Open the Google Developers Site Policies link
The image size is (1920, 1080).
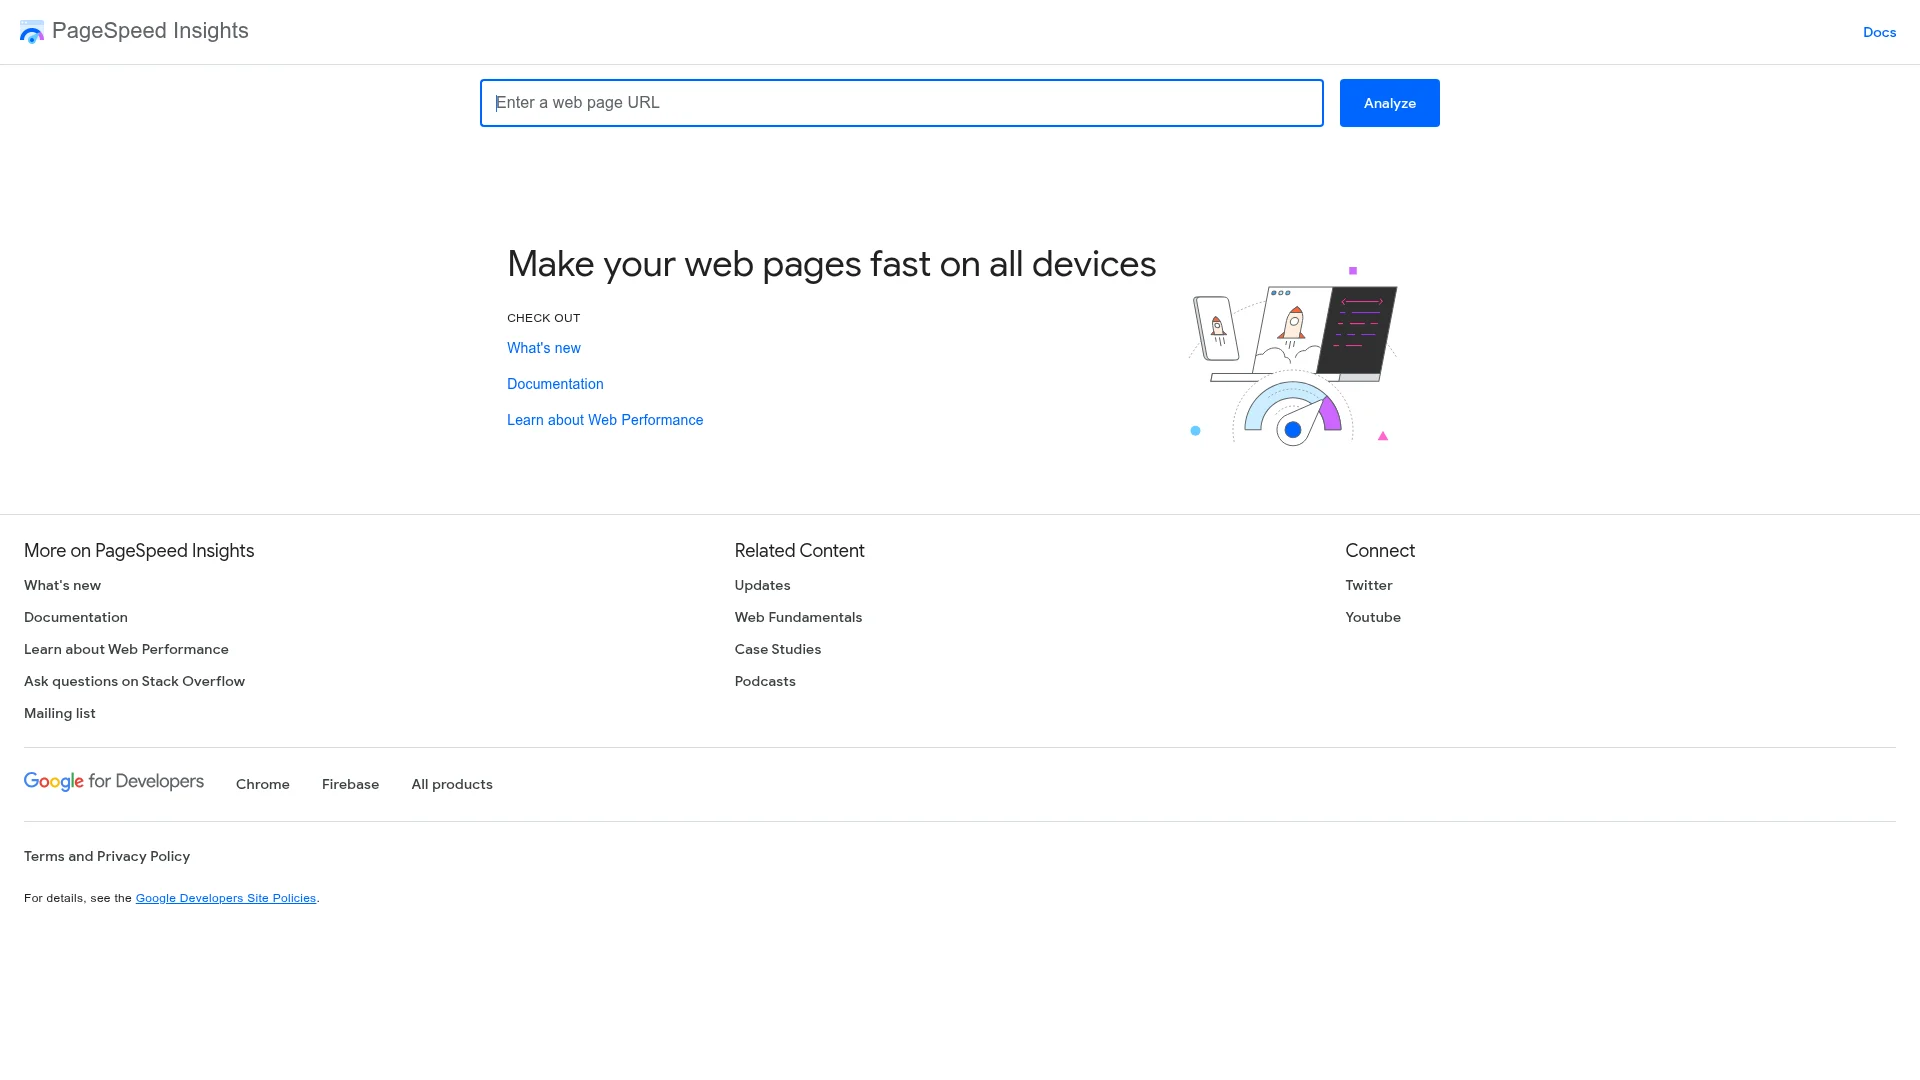[x=225, y=897]
